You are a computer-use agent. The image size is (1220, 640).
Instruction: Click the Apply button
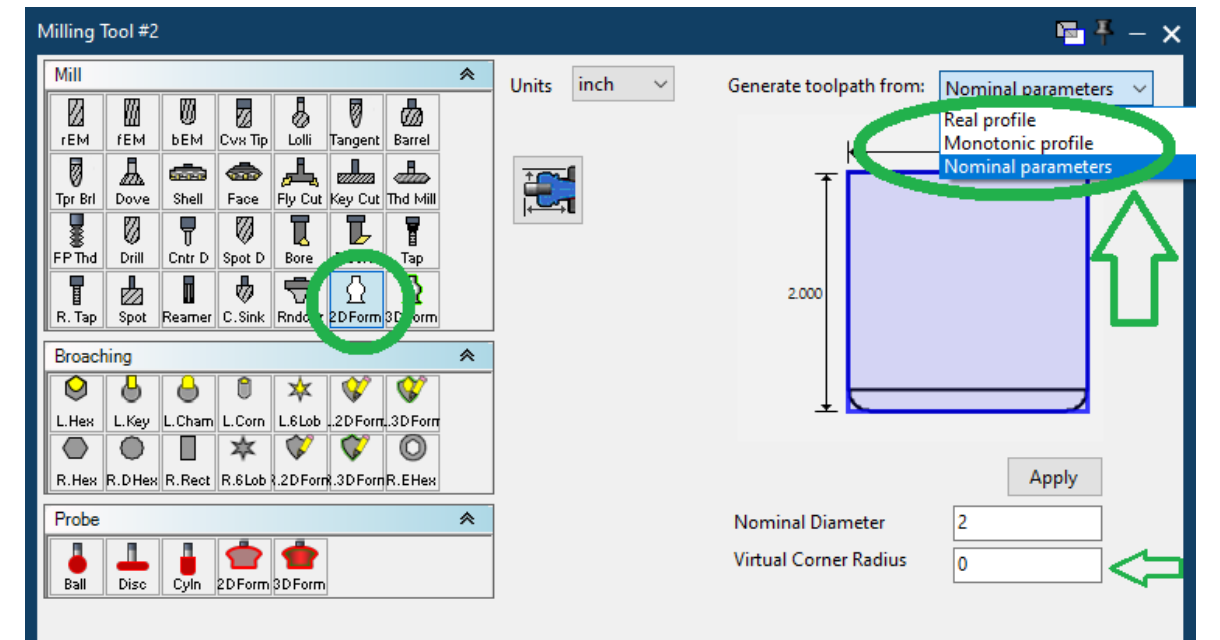pyautogui.click(x=1054, y=477)
